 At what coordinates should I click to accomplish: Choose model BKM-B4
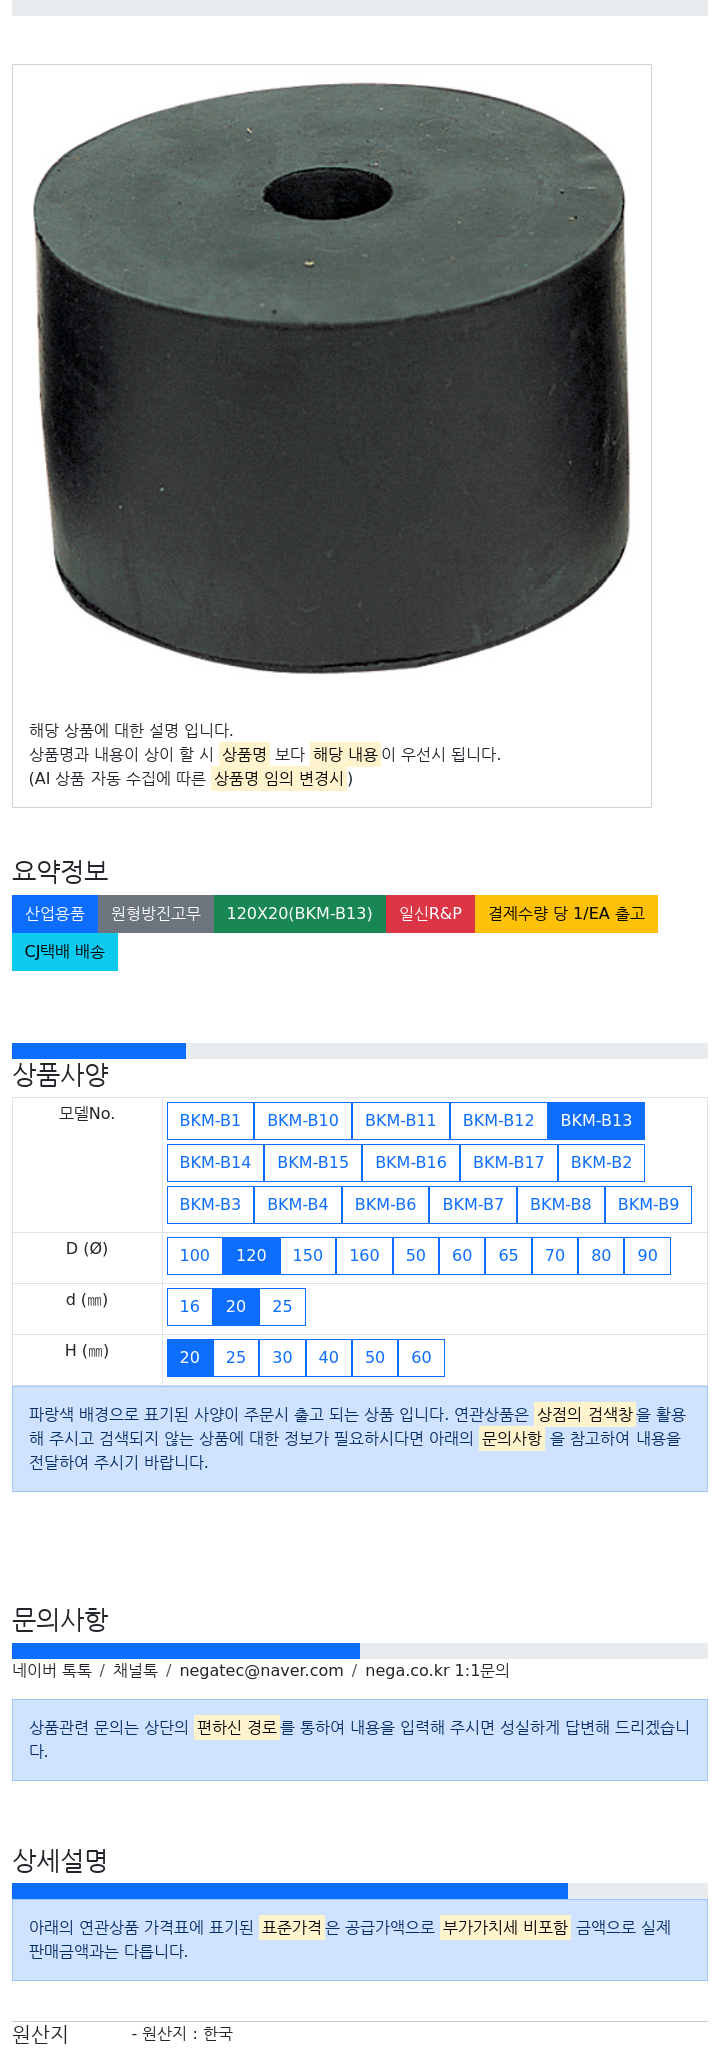pyautogui.click(x=298, y=1205)
